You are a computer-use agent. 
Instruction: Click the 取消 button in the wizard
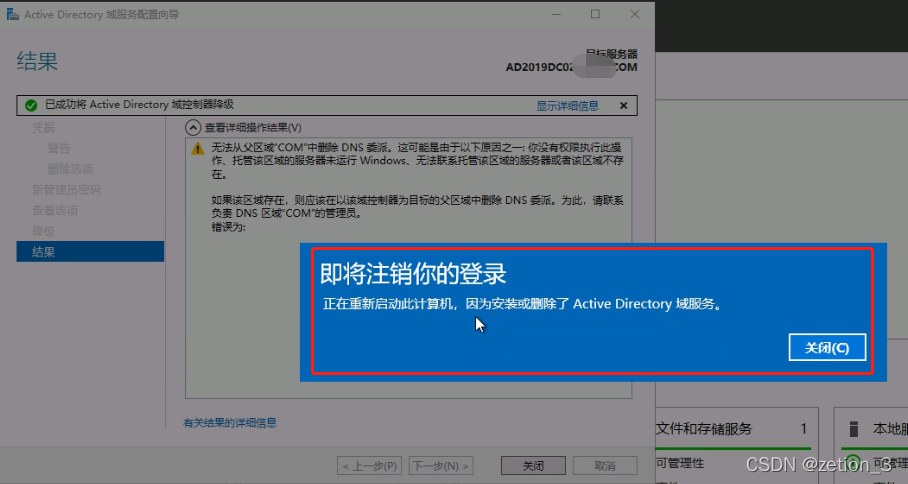click(605, 465)
